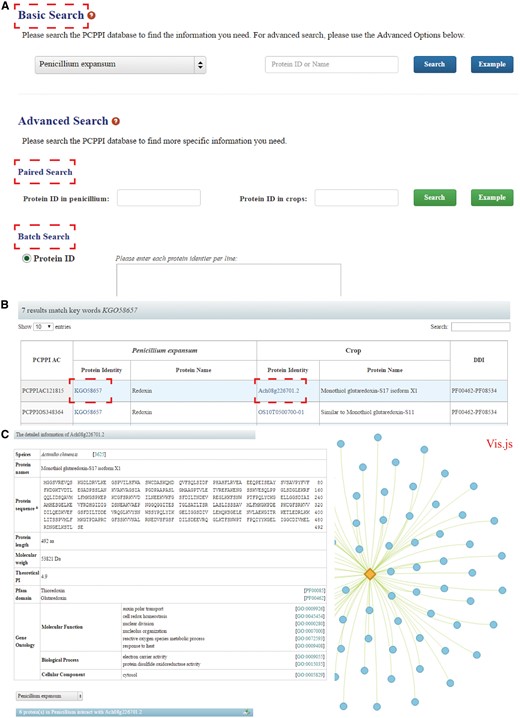Image resolution: width=520 pixels, height=718 pixels.
Task: Click the Molecular Function row label
Action: click(62, 627)
